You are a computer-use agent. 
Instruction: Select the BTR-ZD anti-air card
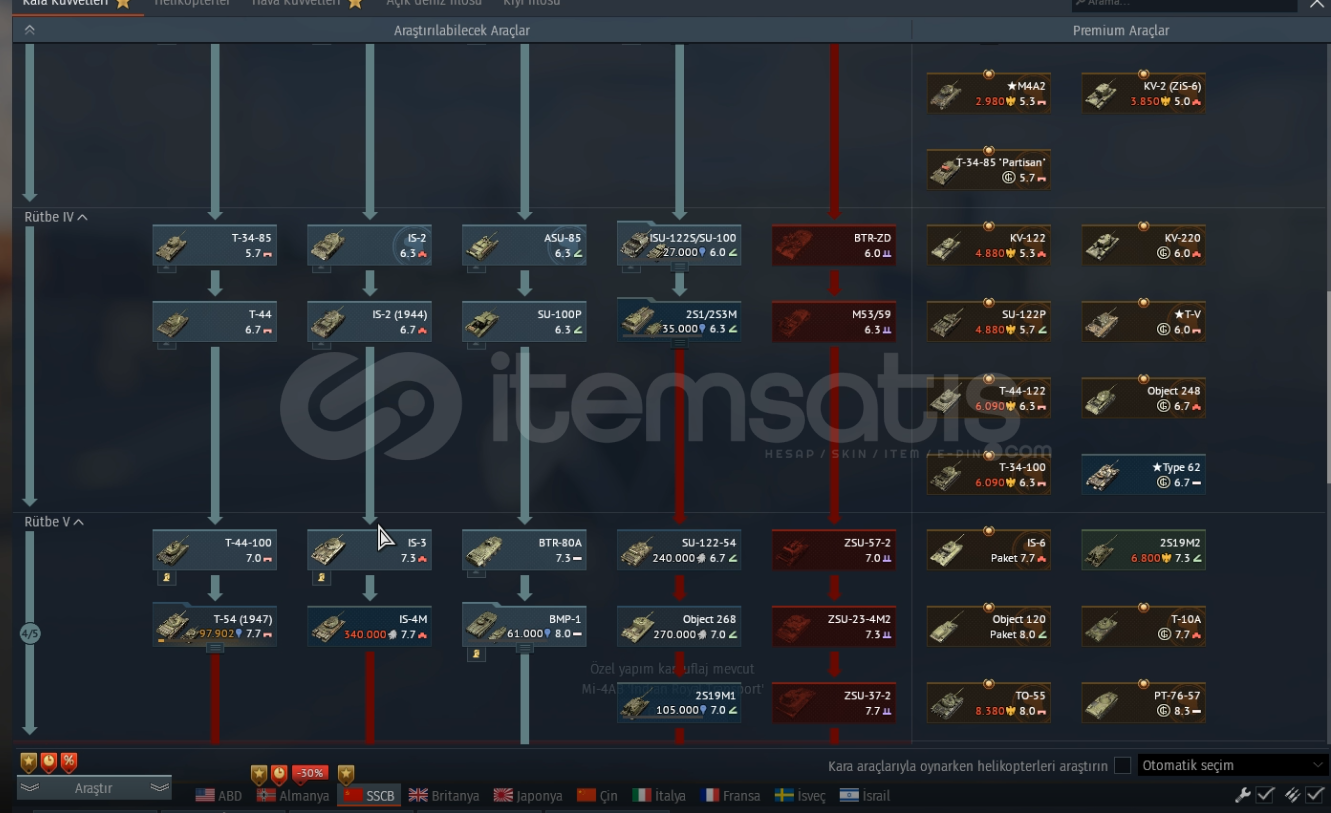[x=834, y=245]
